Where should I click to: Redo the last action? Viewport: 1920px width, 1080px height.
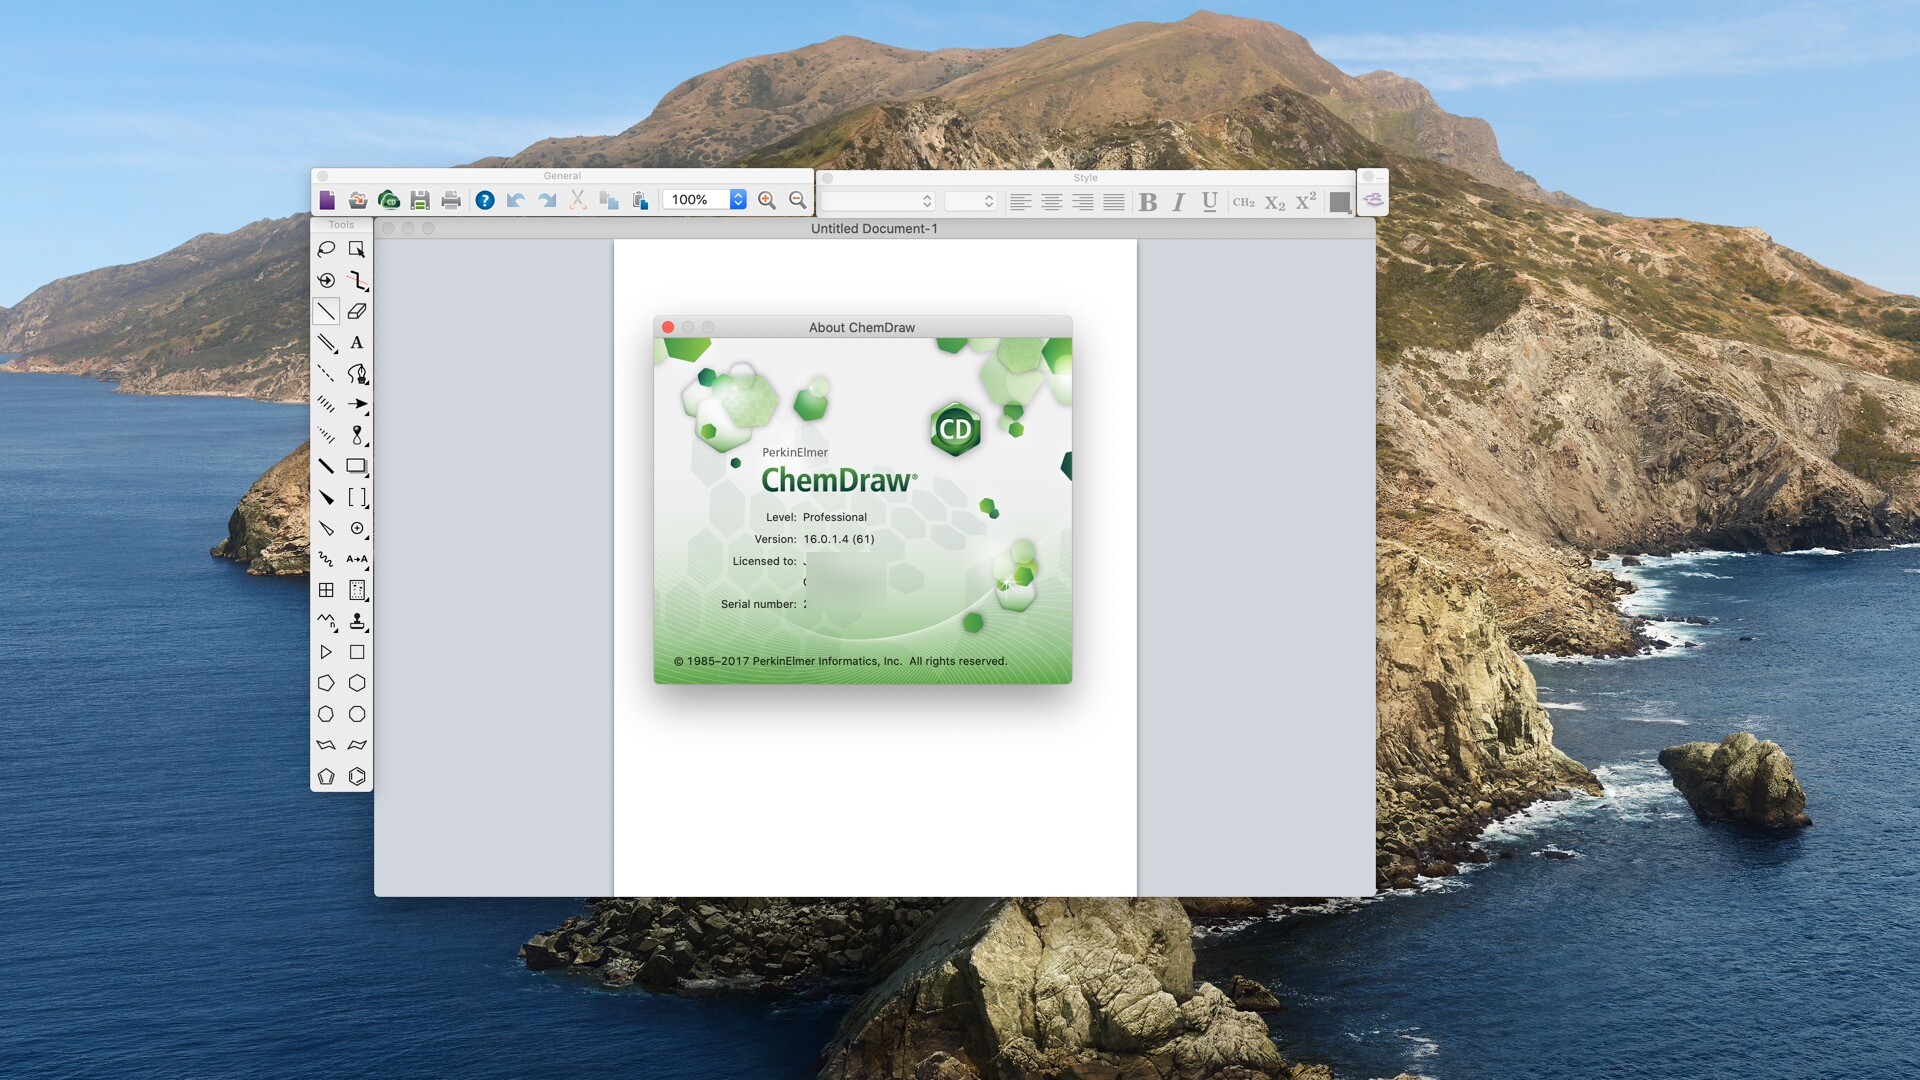click(547, 200)
